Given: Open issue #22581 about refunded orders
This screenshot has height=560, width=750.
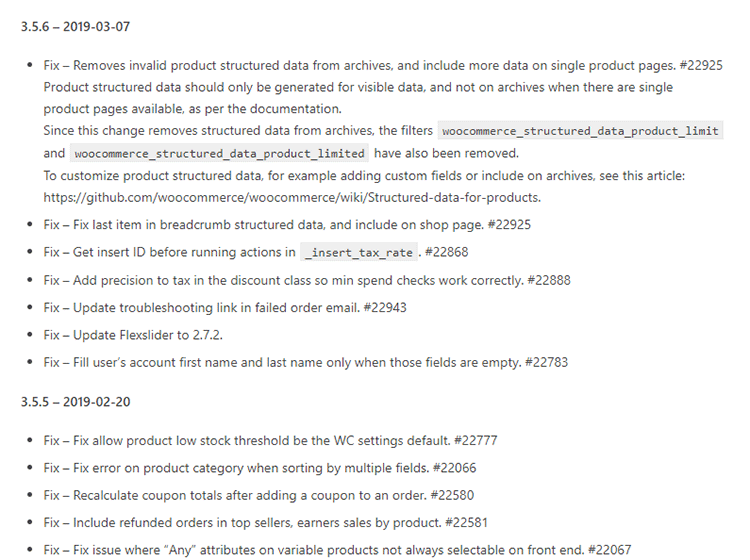Looking at the screenshot, I should click(x=466, y=523).
